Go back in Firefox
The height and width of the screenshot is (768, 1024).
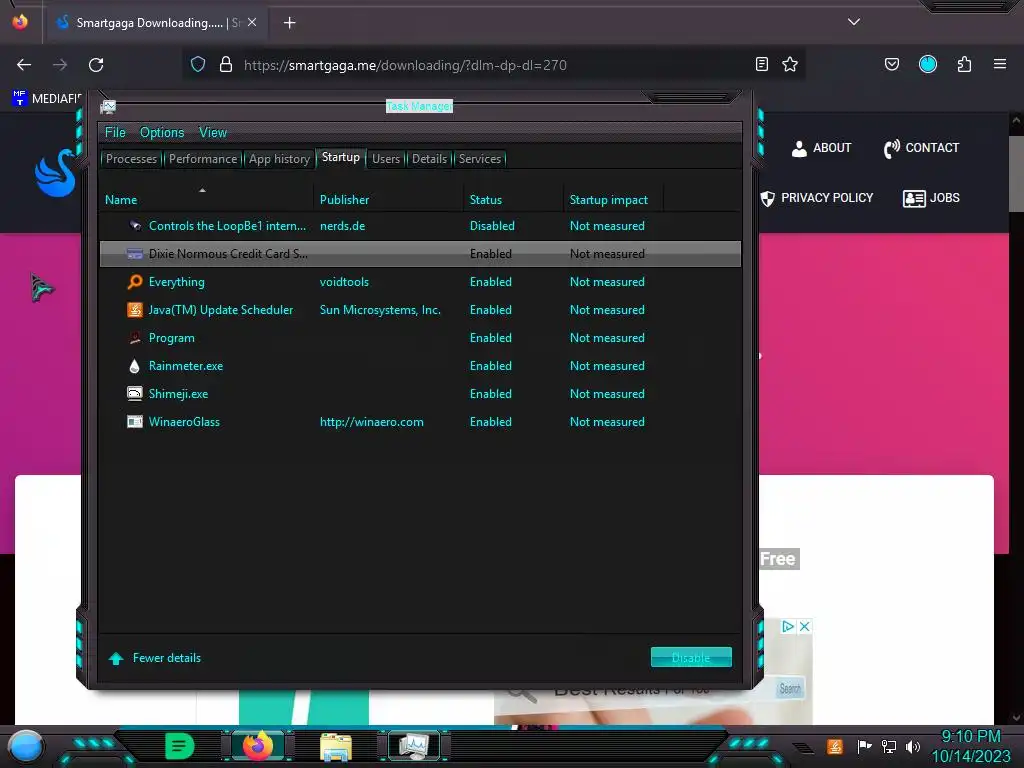pos(24,65)
